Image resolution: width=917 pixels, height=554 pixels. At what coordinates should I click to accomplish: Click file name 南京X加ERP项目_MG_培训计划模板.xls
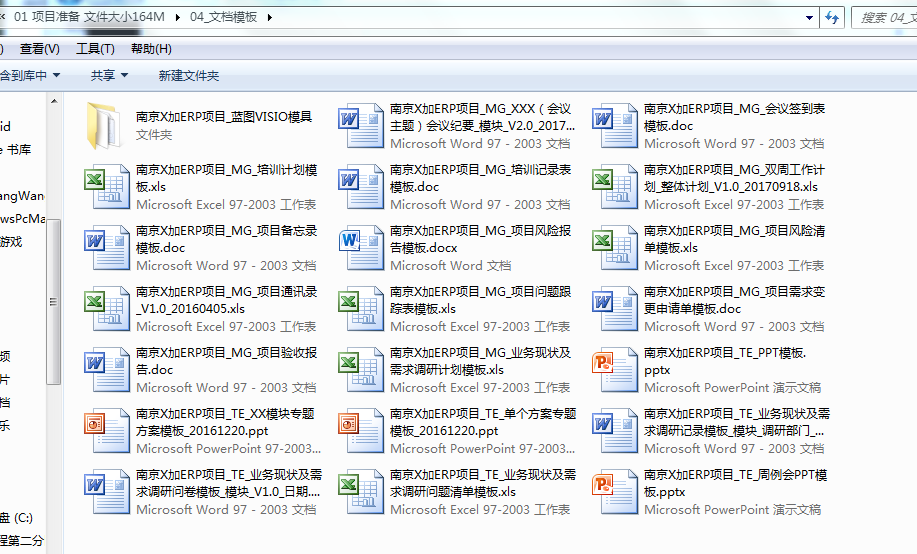tap(226, 178)
